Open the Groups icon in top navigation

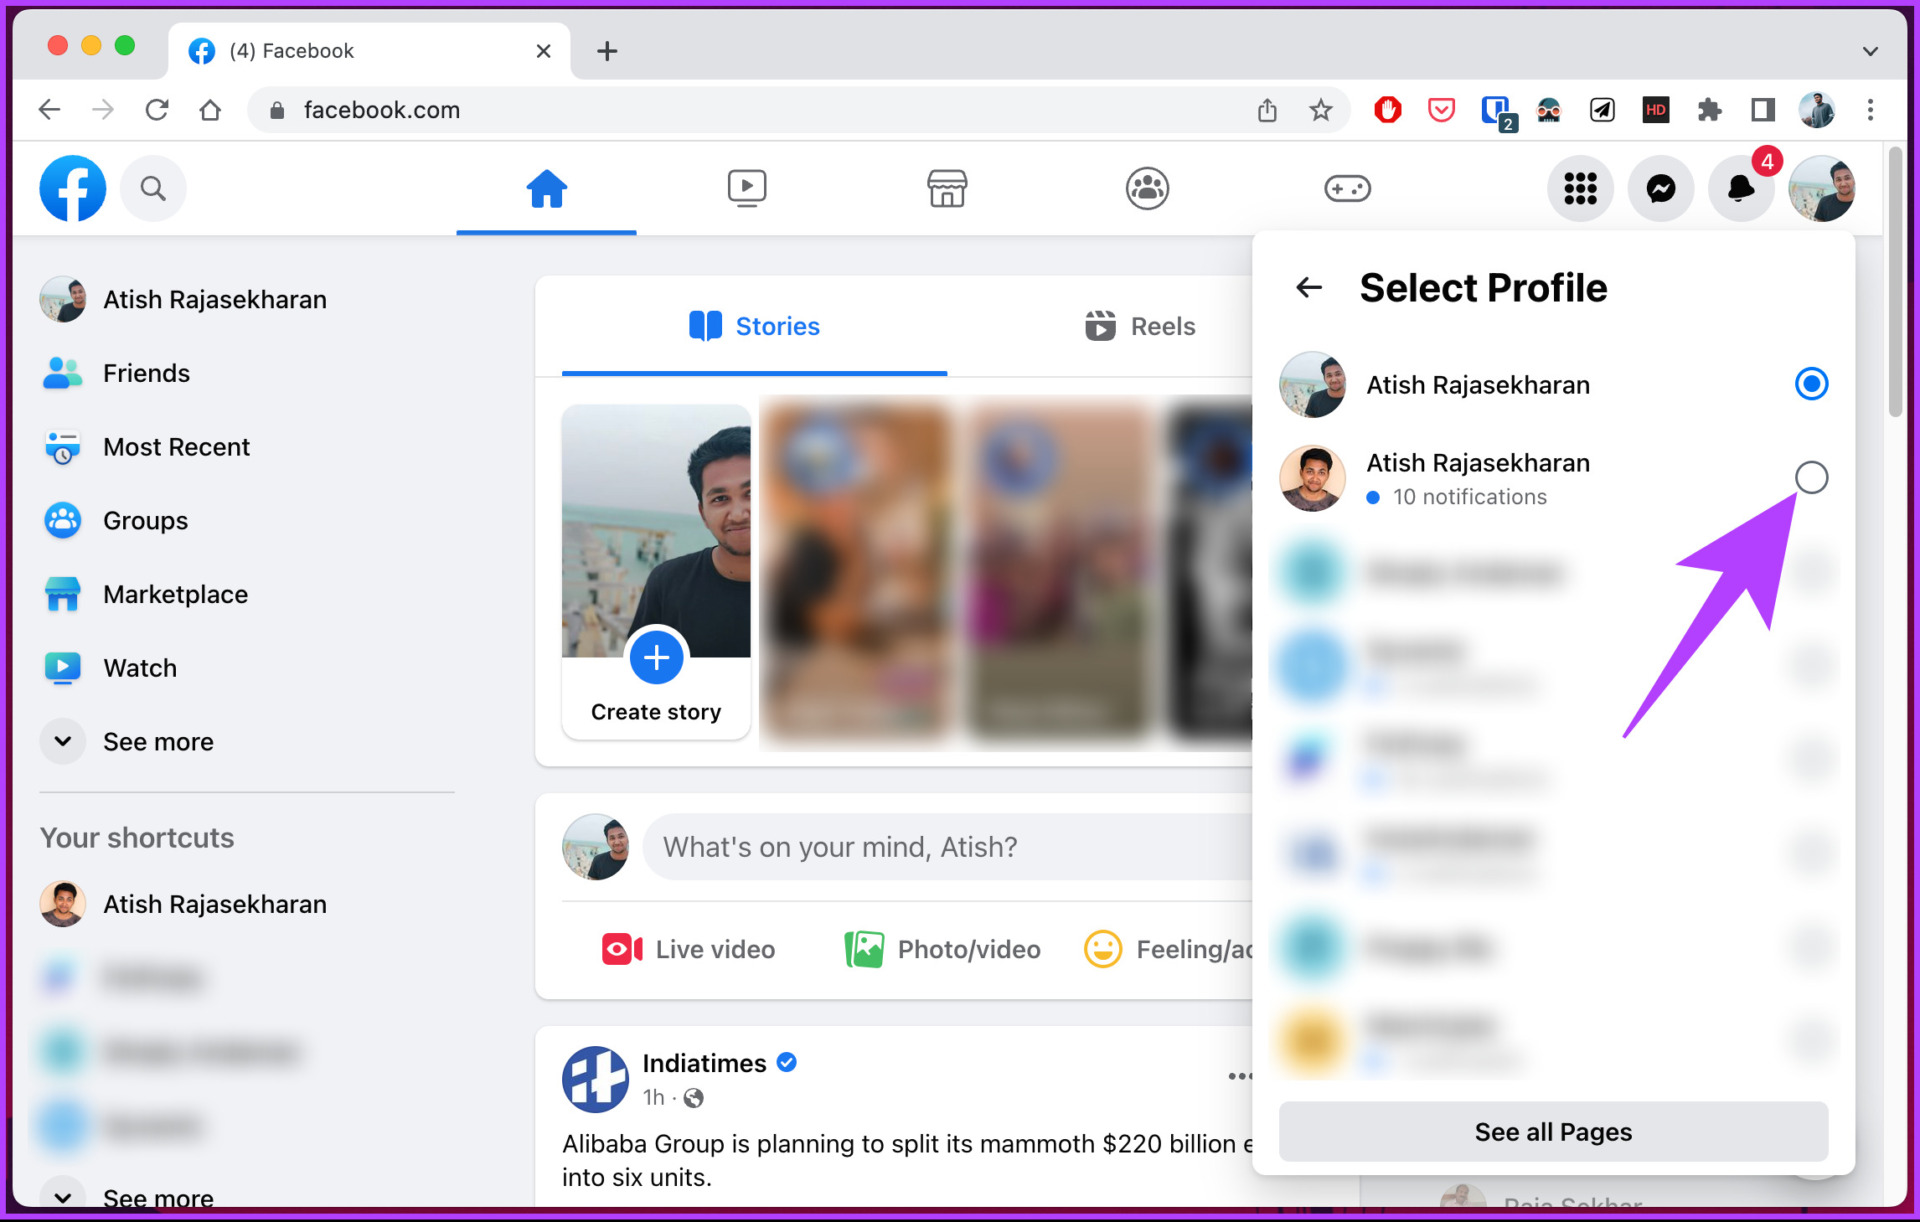coord(1147,188)
